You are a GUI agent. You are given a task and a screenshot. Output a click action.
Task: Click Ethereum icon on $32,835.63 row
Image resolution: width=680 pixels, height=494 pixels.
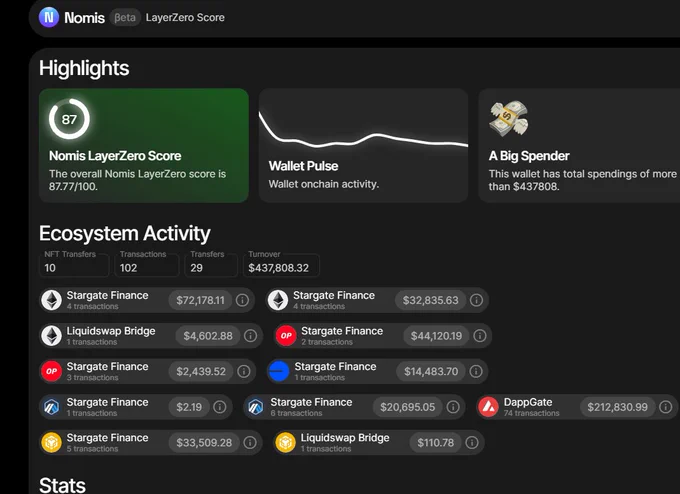278,300
